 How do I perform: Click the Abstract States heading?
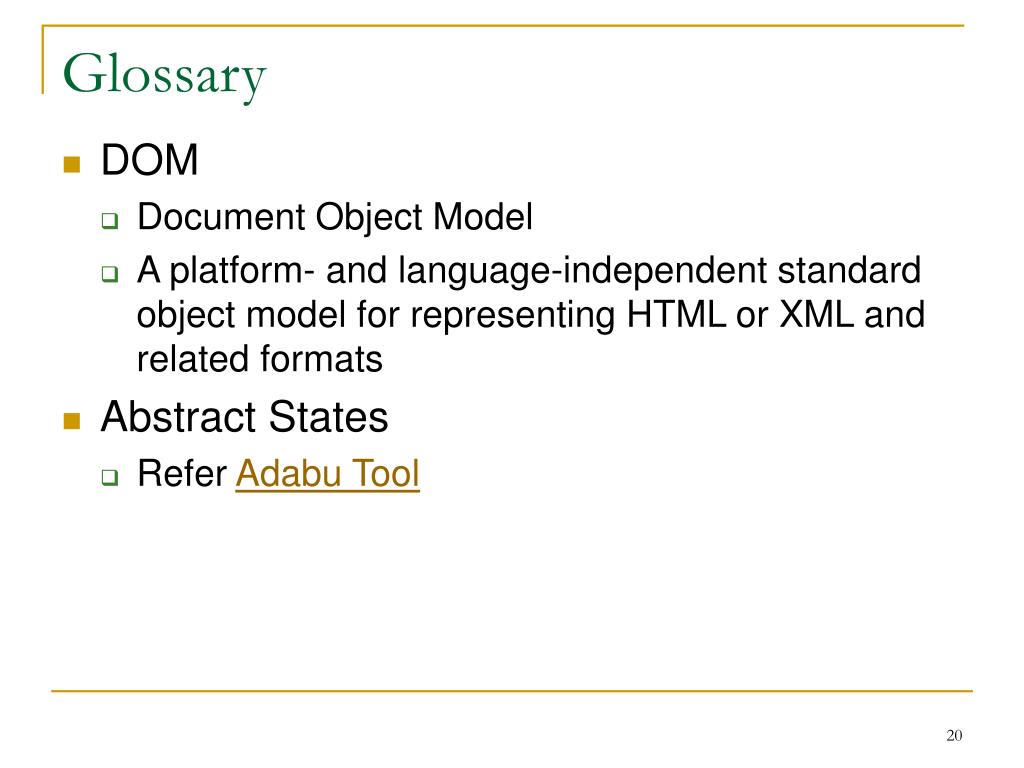tap(244, 417)
